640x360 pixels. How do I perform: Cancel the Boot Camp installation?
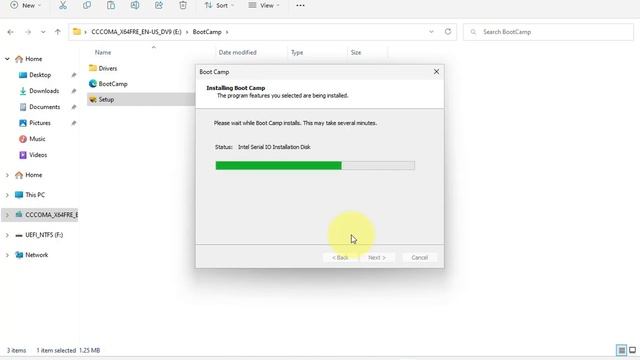(x=419, y=258)
